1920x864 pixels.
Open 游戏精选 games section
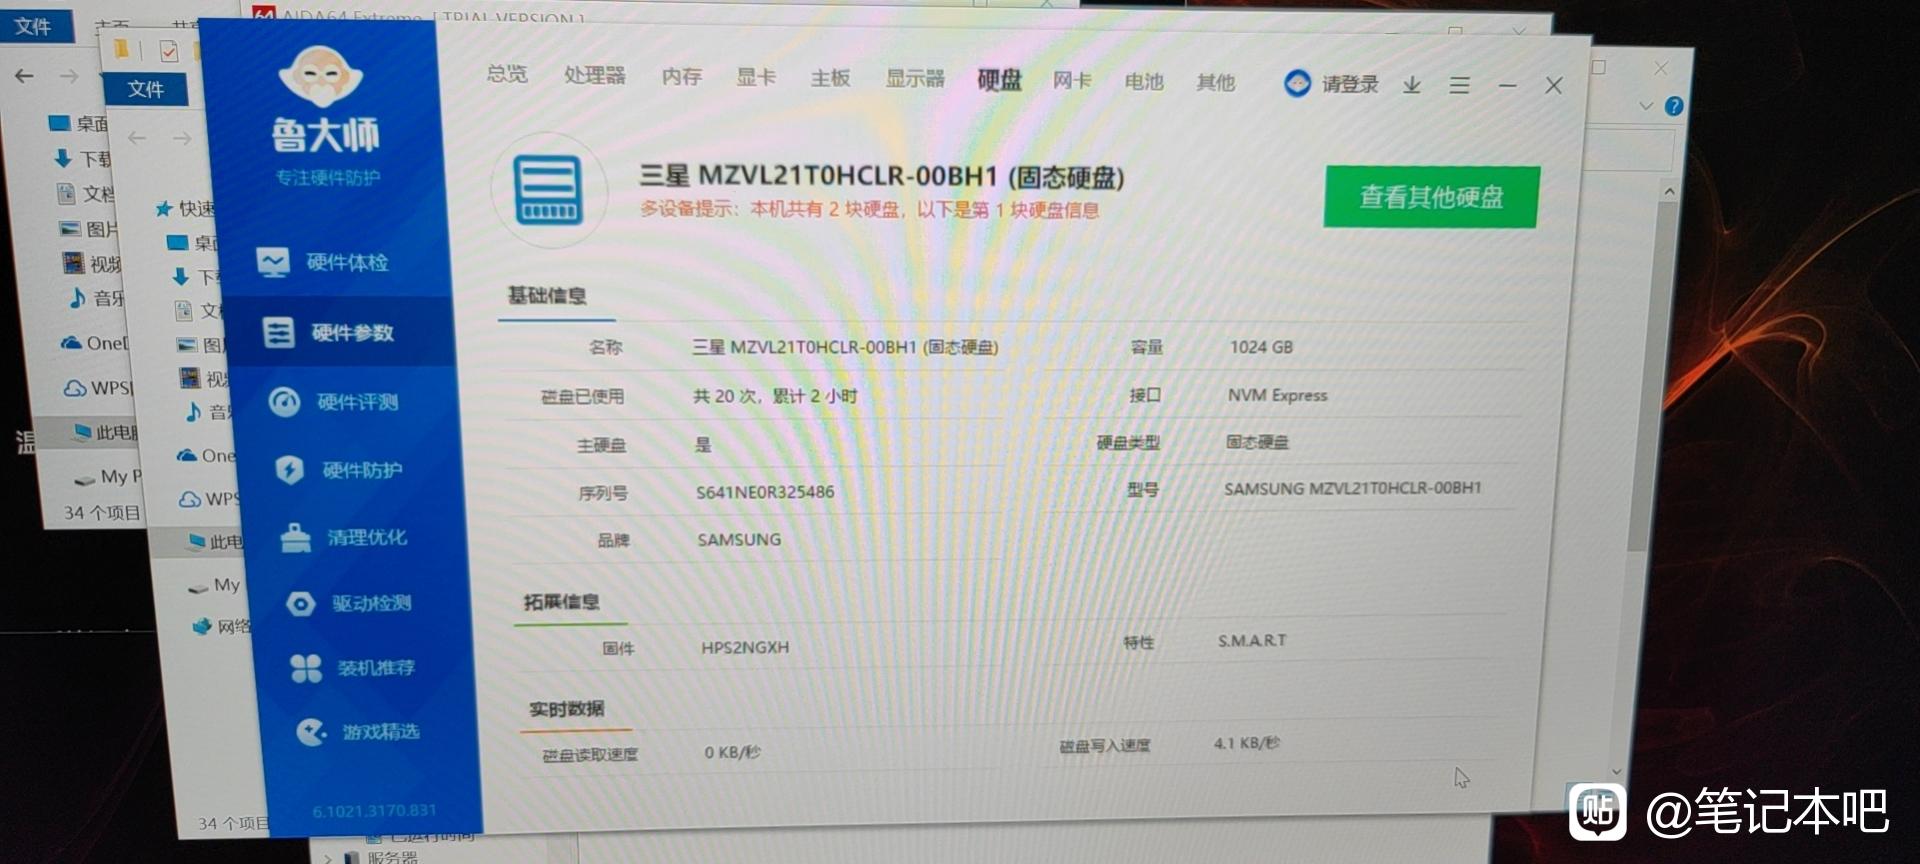[357, 732]
